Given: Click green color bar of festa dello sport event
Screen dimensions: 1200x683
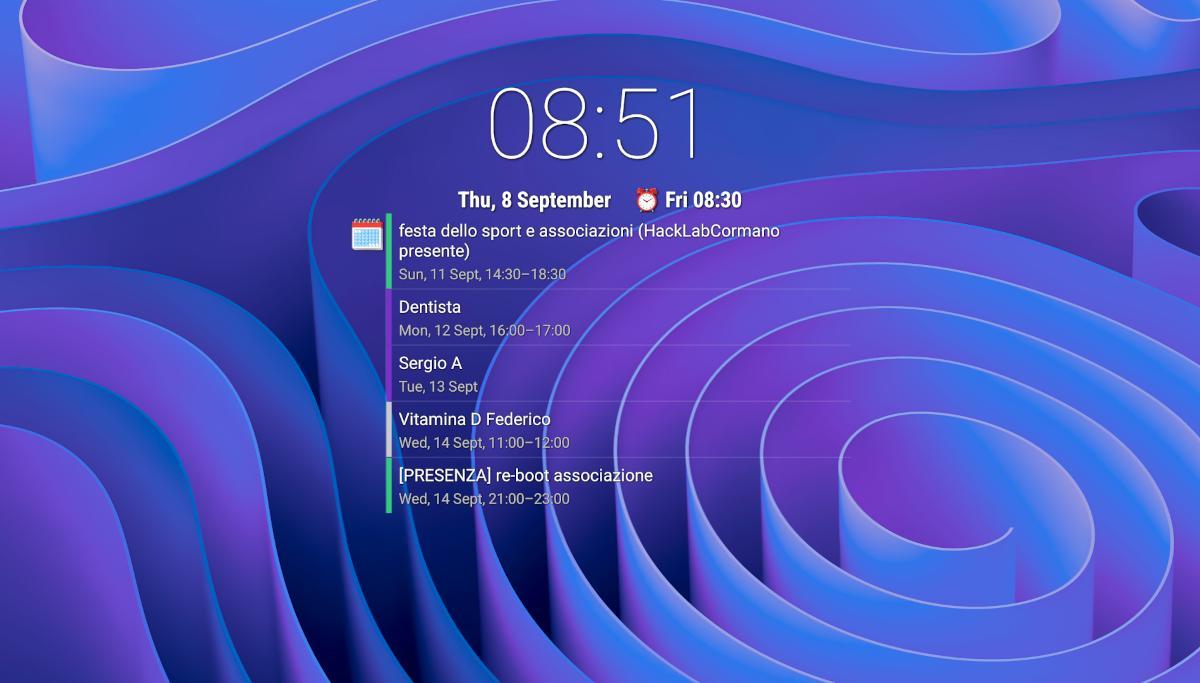Looking at the screenshot, I should [389, 251].
